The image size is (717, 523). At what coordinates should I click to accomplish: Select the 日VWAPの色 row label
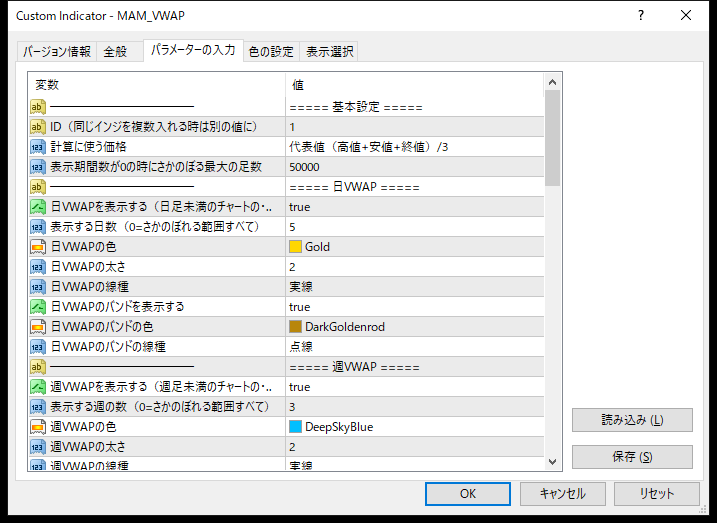pos(83,247)
